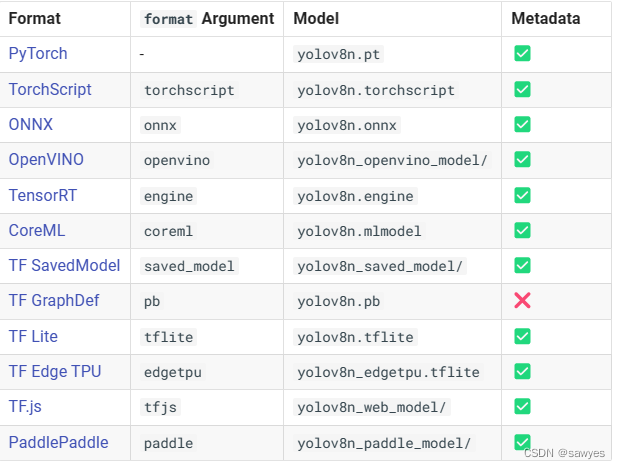The image size is (620, 469).
Task: Select the 'engine' argument code
Action: coord(168,196)
